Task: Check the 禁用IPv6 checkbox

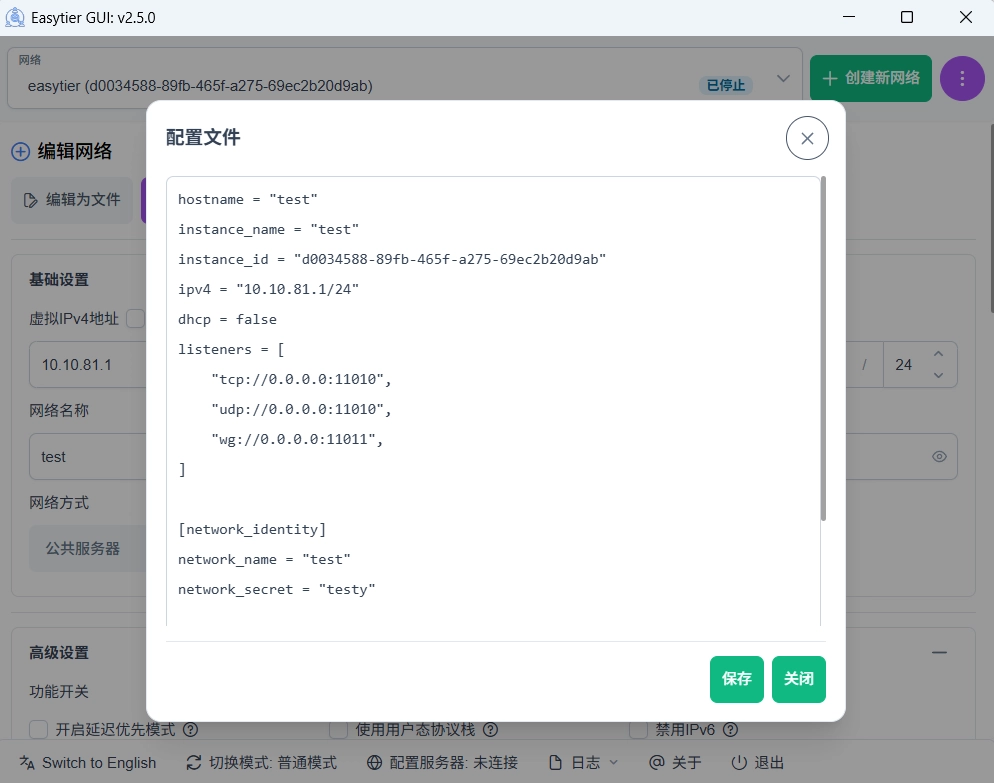Action: point(638,730)
